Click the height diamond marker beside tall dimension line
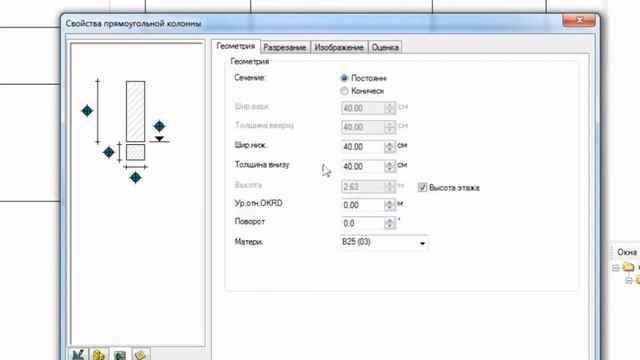The height and width of the screenshot is (360, 640). (87, 111)
